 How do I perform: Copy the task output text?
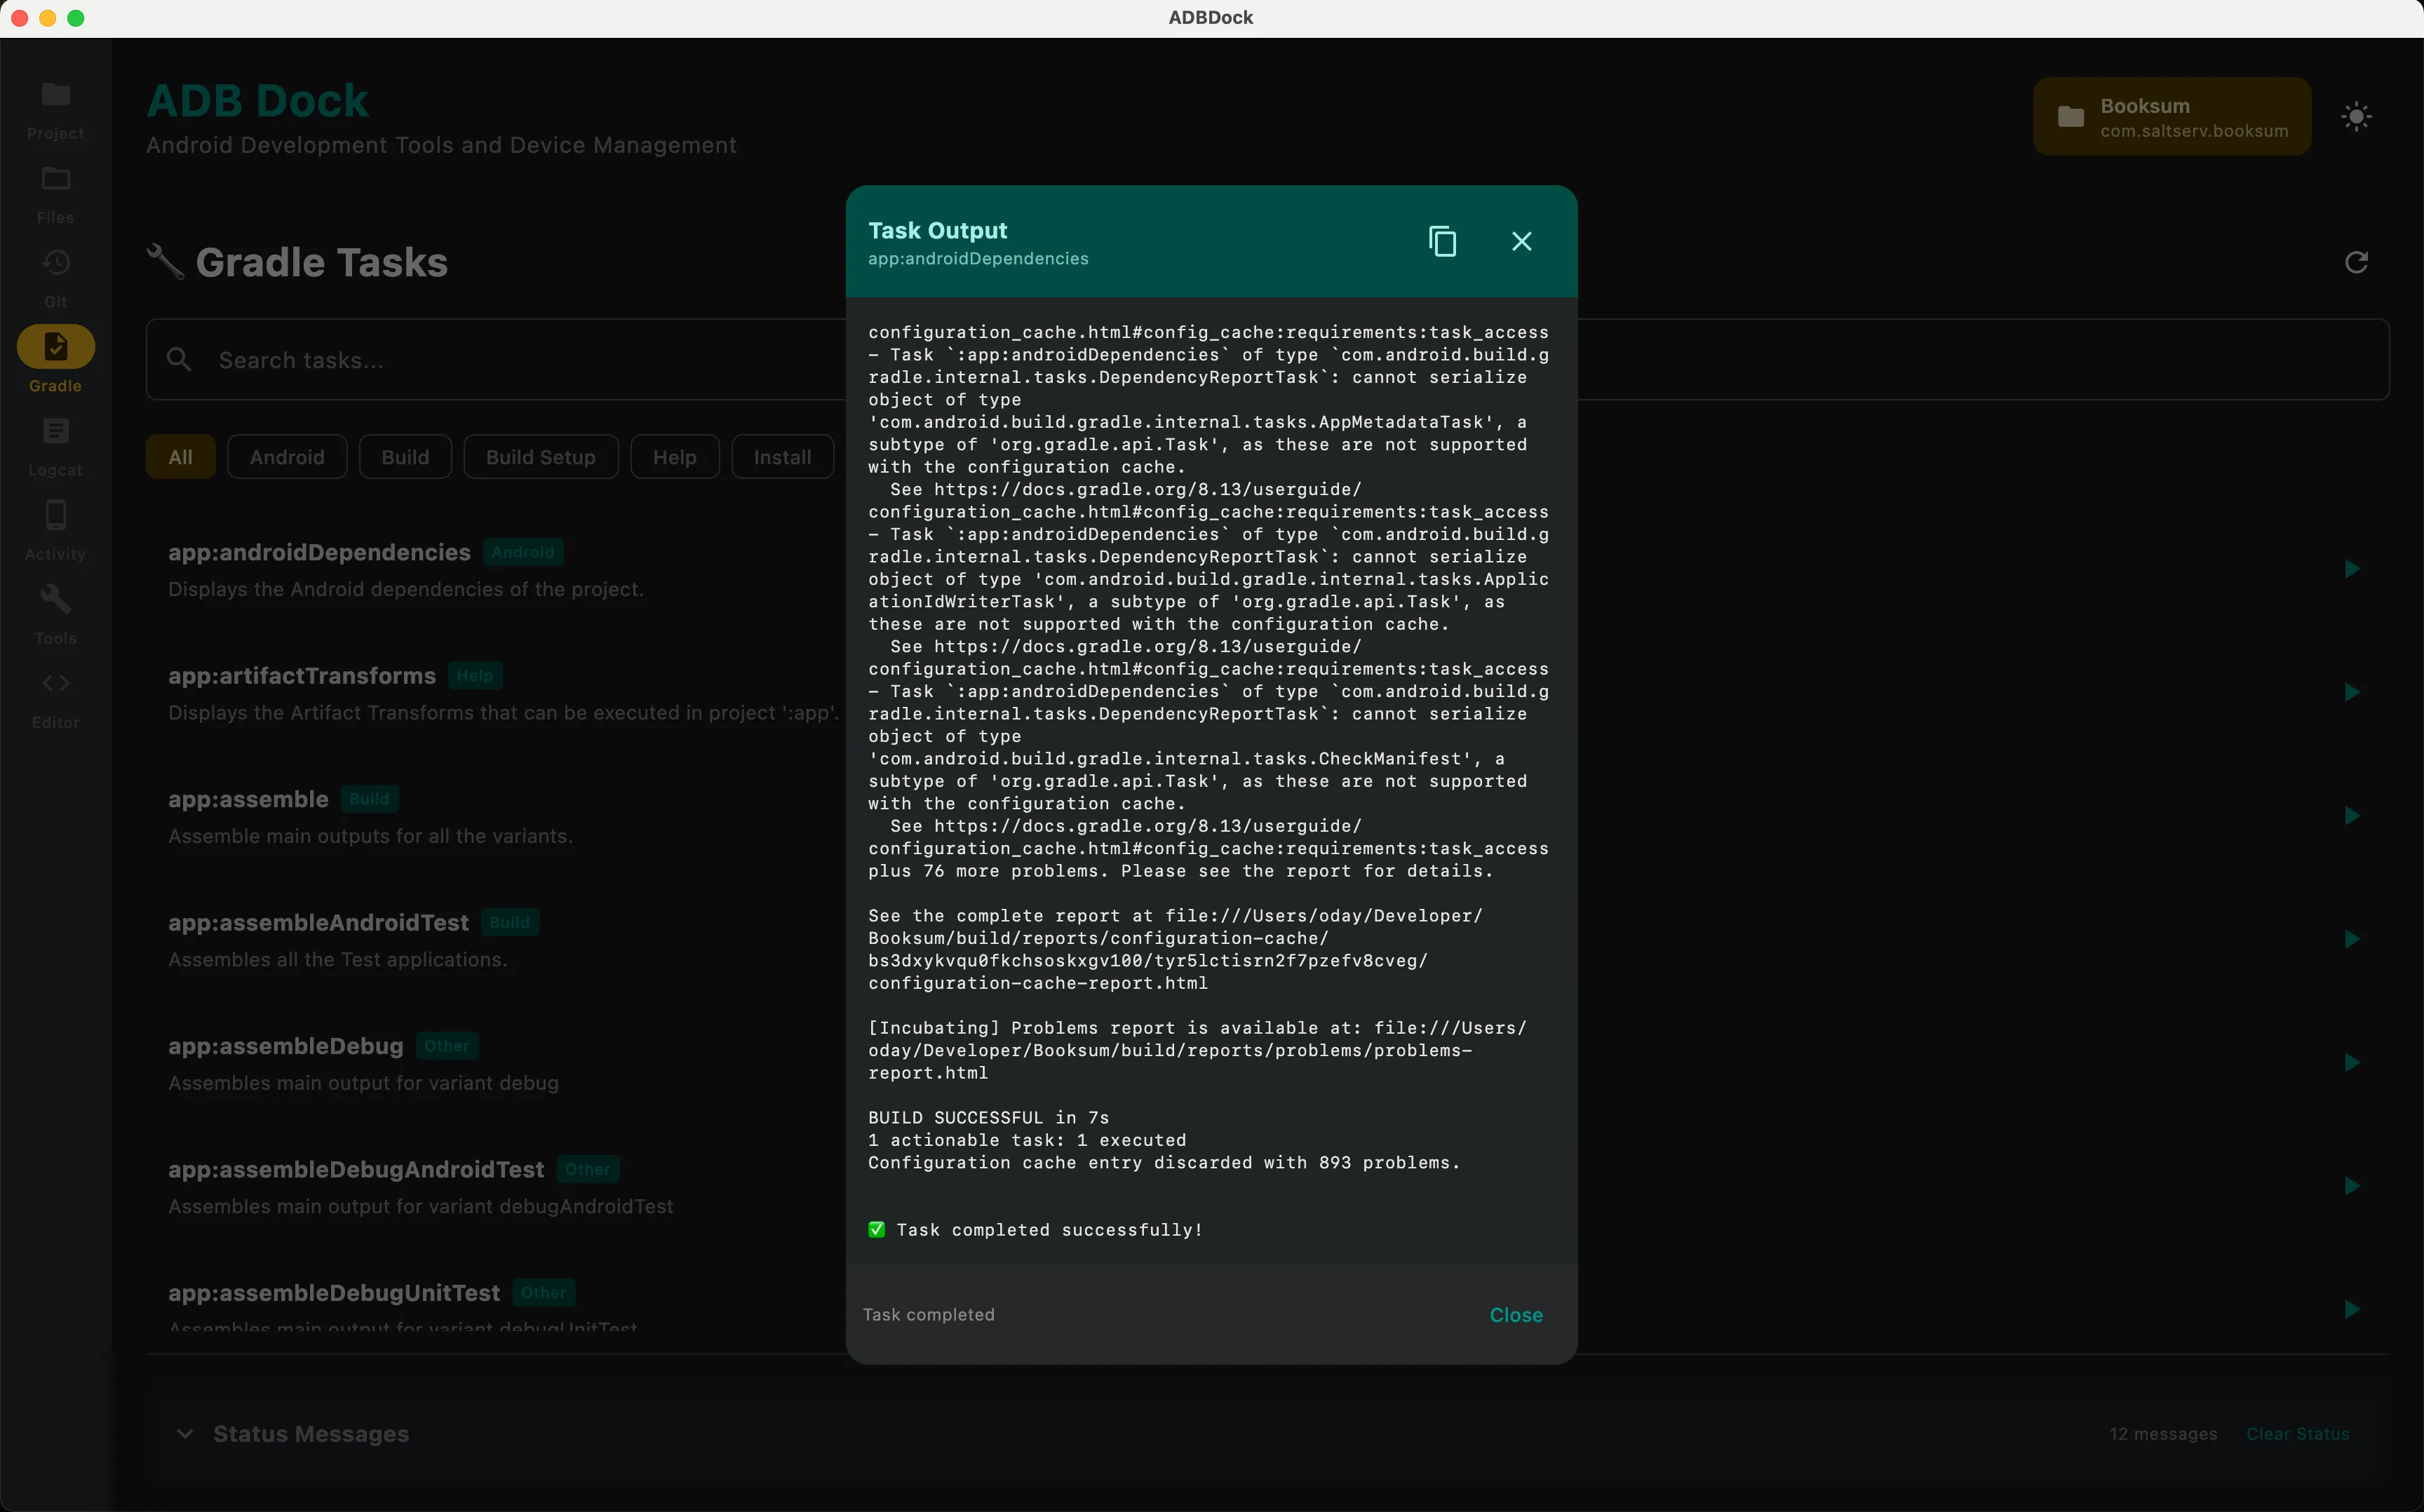click(1443, 240)
